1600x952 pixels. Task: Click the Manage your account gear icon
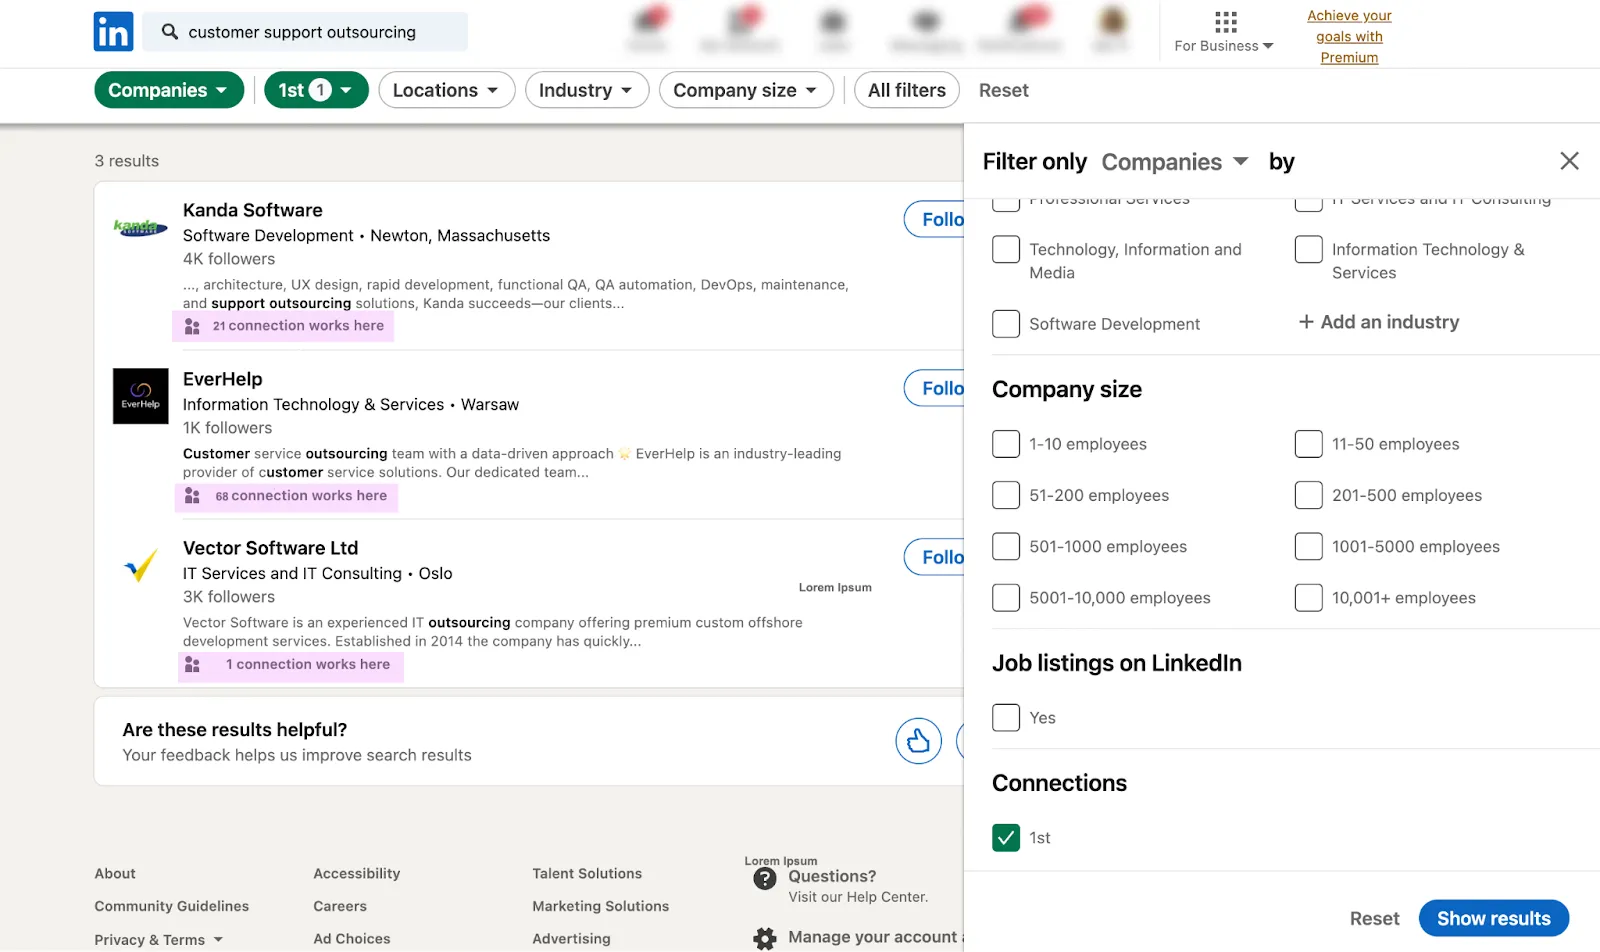[x=765, y=938]
